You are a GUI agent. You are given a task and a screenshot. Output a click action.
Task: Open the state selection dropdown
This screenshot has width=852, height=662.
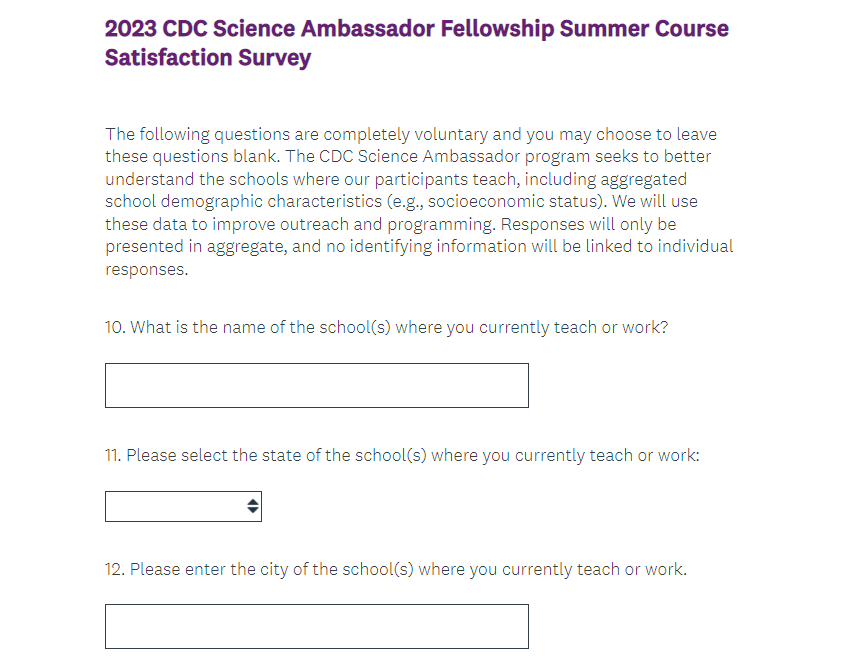coord(182,507)
